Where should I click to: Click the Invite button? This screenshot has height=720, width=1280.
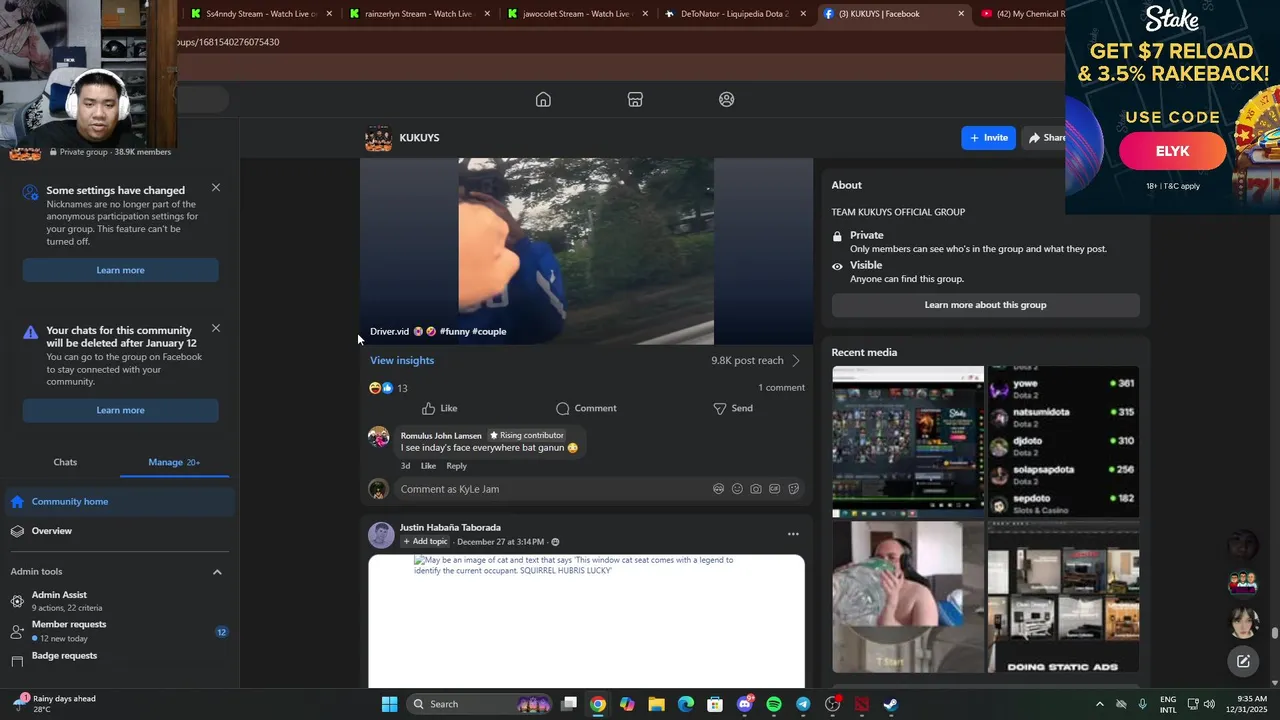click(x=988, y=138)
